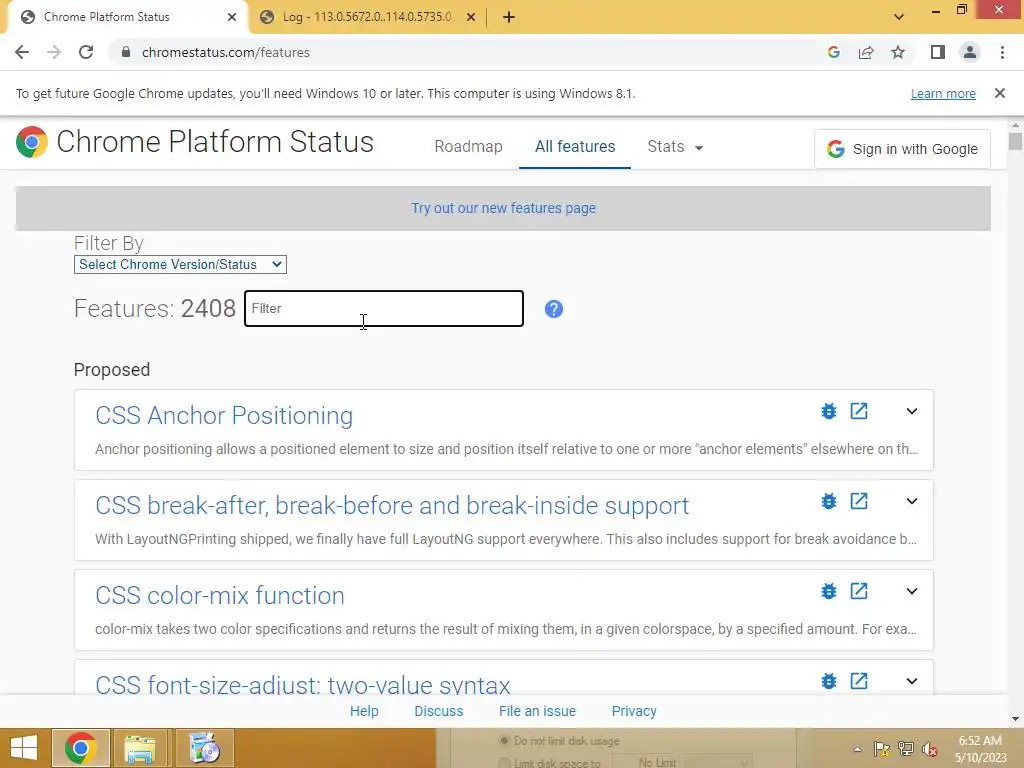This screenshot has width=1024, height=768.
Task: Open the Windows Start button
Action: pyautogui.click(x=24, y=748)
